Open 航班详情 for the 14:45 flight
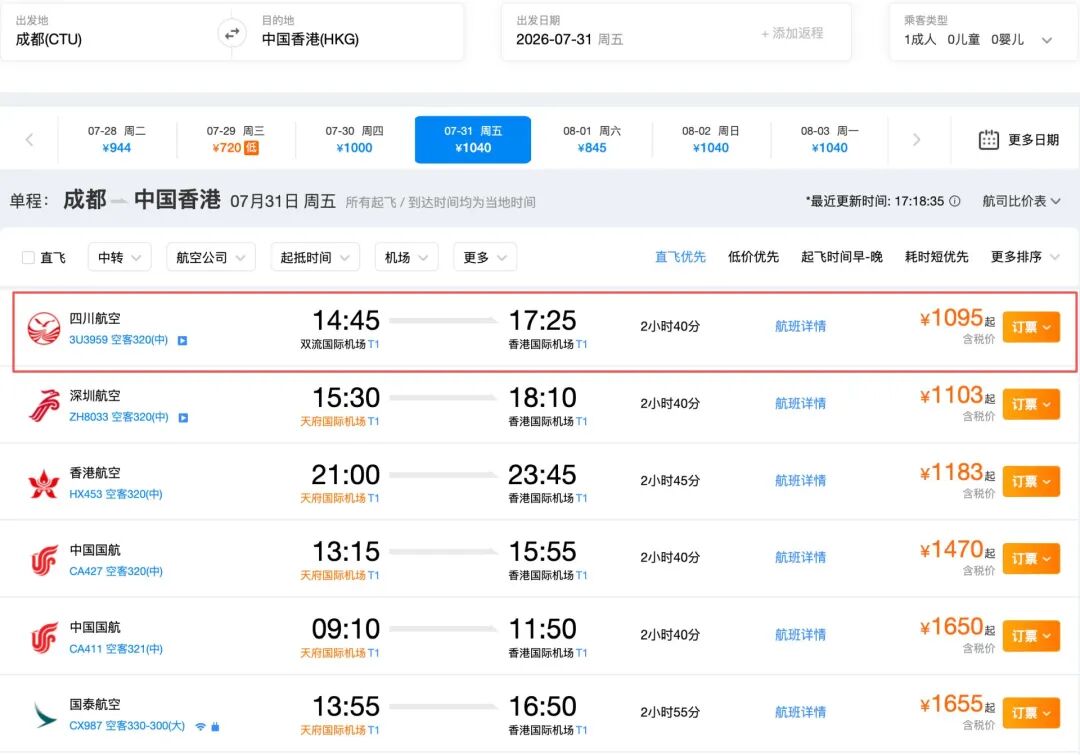Screen dimensions: 1080x755 pyautogui.click(x=800, y=327)
